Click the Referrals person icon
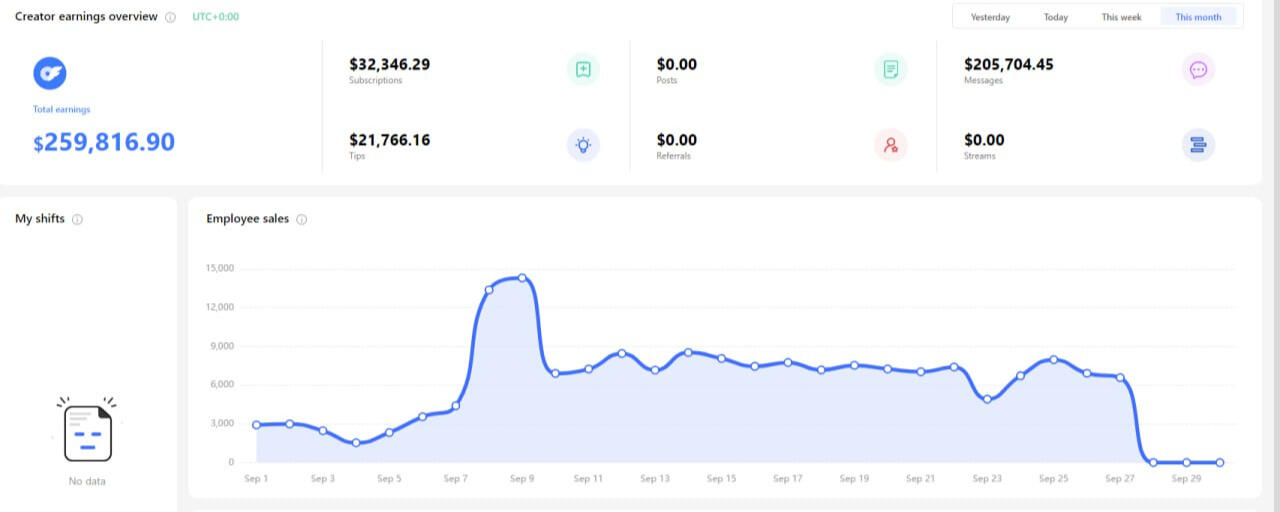1280x512 pixels. tap(890, 145)
